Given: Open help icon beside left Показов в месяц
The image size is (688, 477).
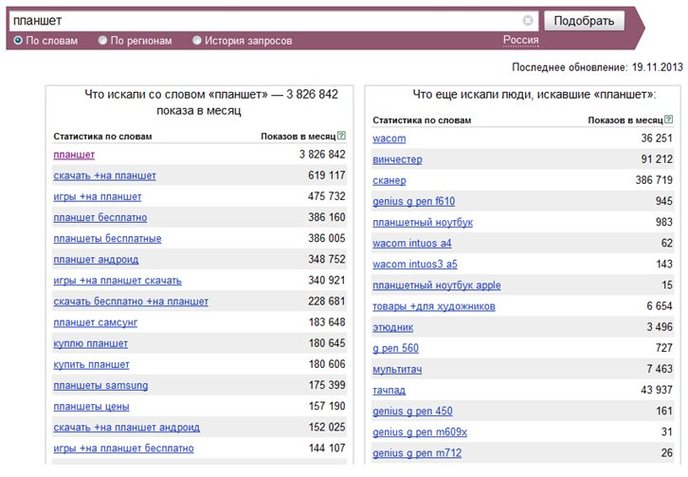Looking at the screenshot, I should (342, 136).
